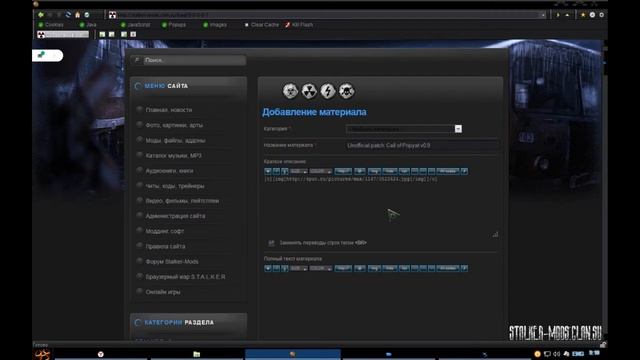
Task: Click the material name field with Unofficial patch
Action: [x=422, y=145]
